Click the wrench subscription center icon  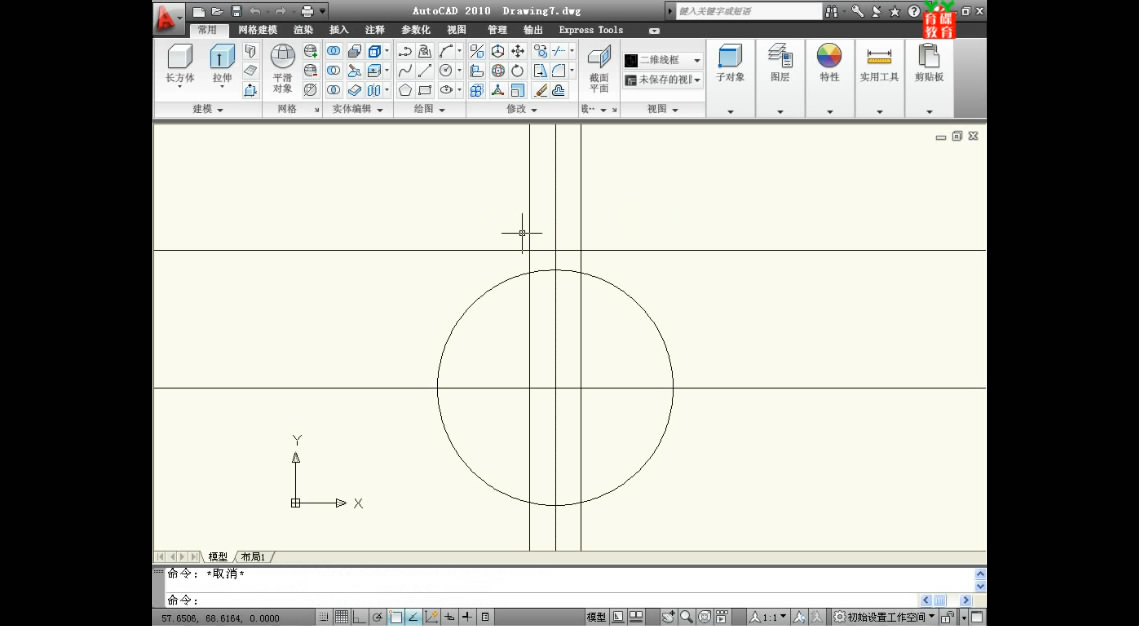tap(857, 12)
